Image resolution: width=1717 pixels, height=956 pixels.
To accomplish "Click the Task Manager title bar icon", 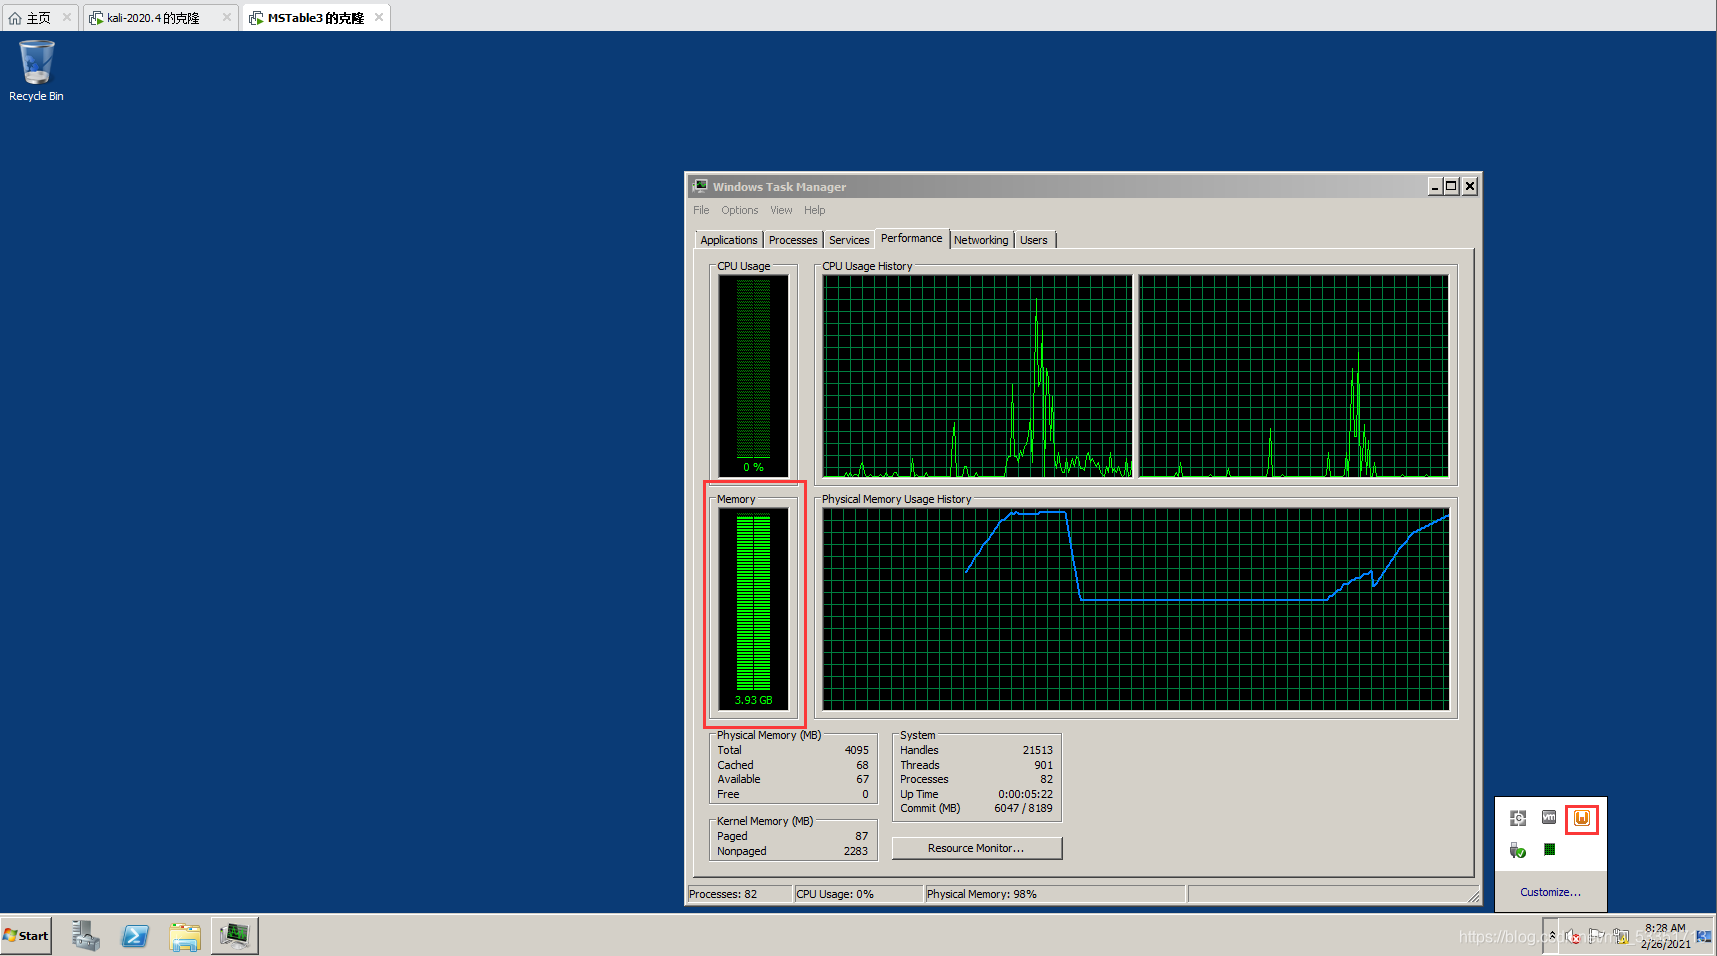I will click(x=701, y=186).
